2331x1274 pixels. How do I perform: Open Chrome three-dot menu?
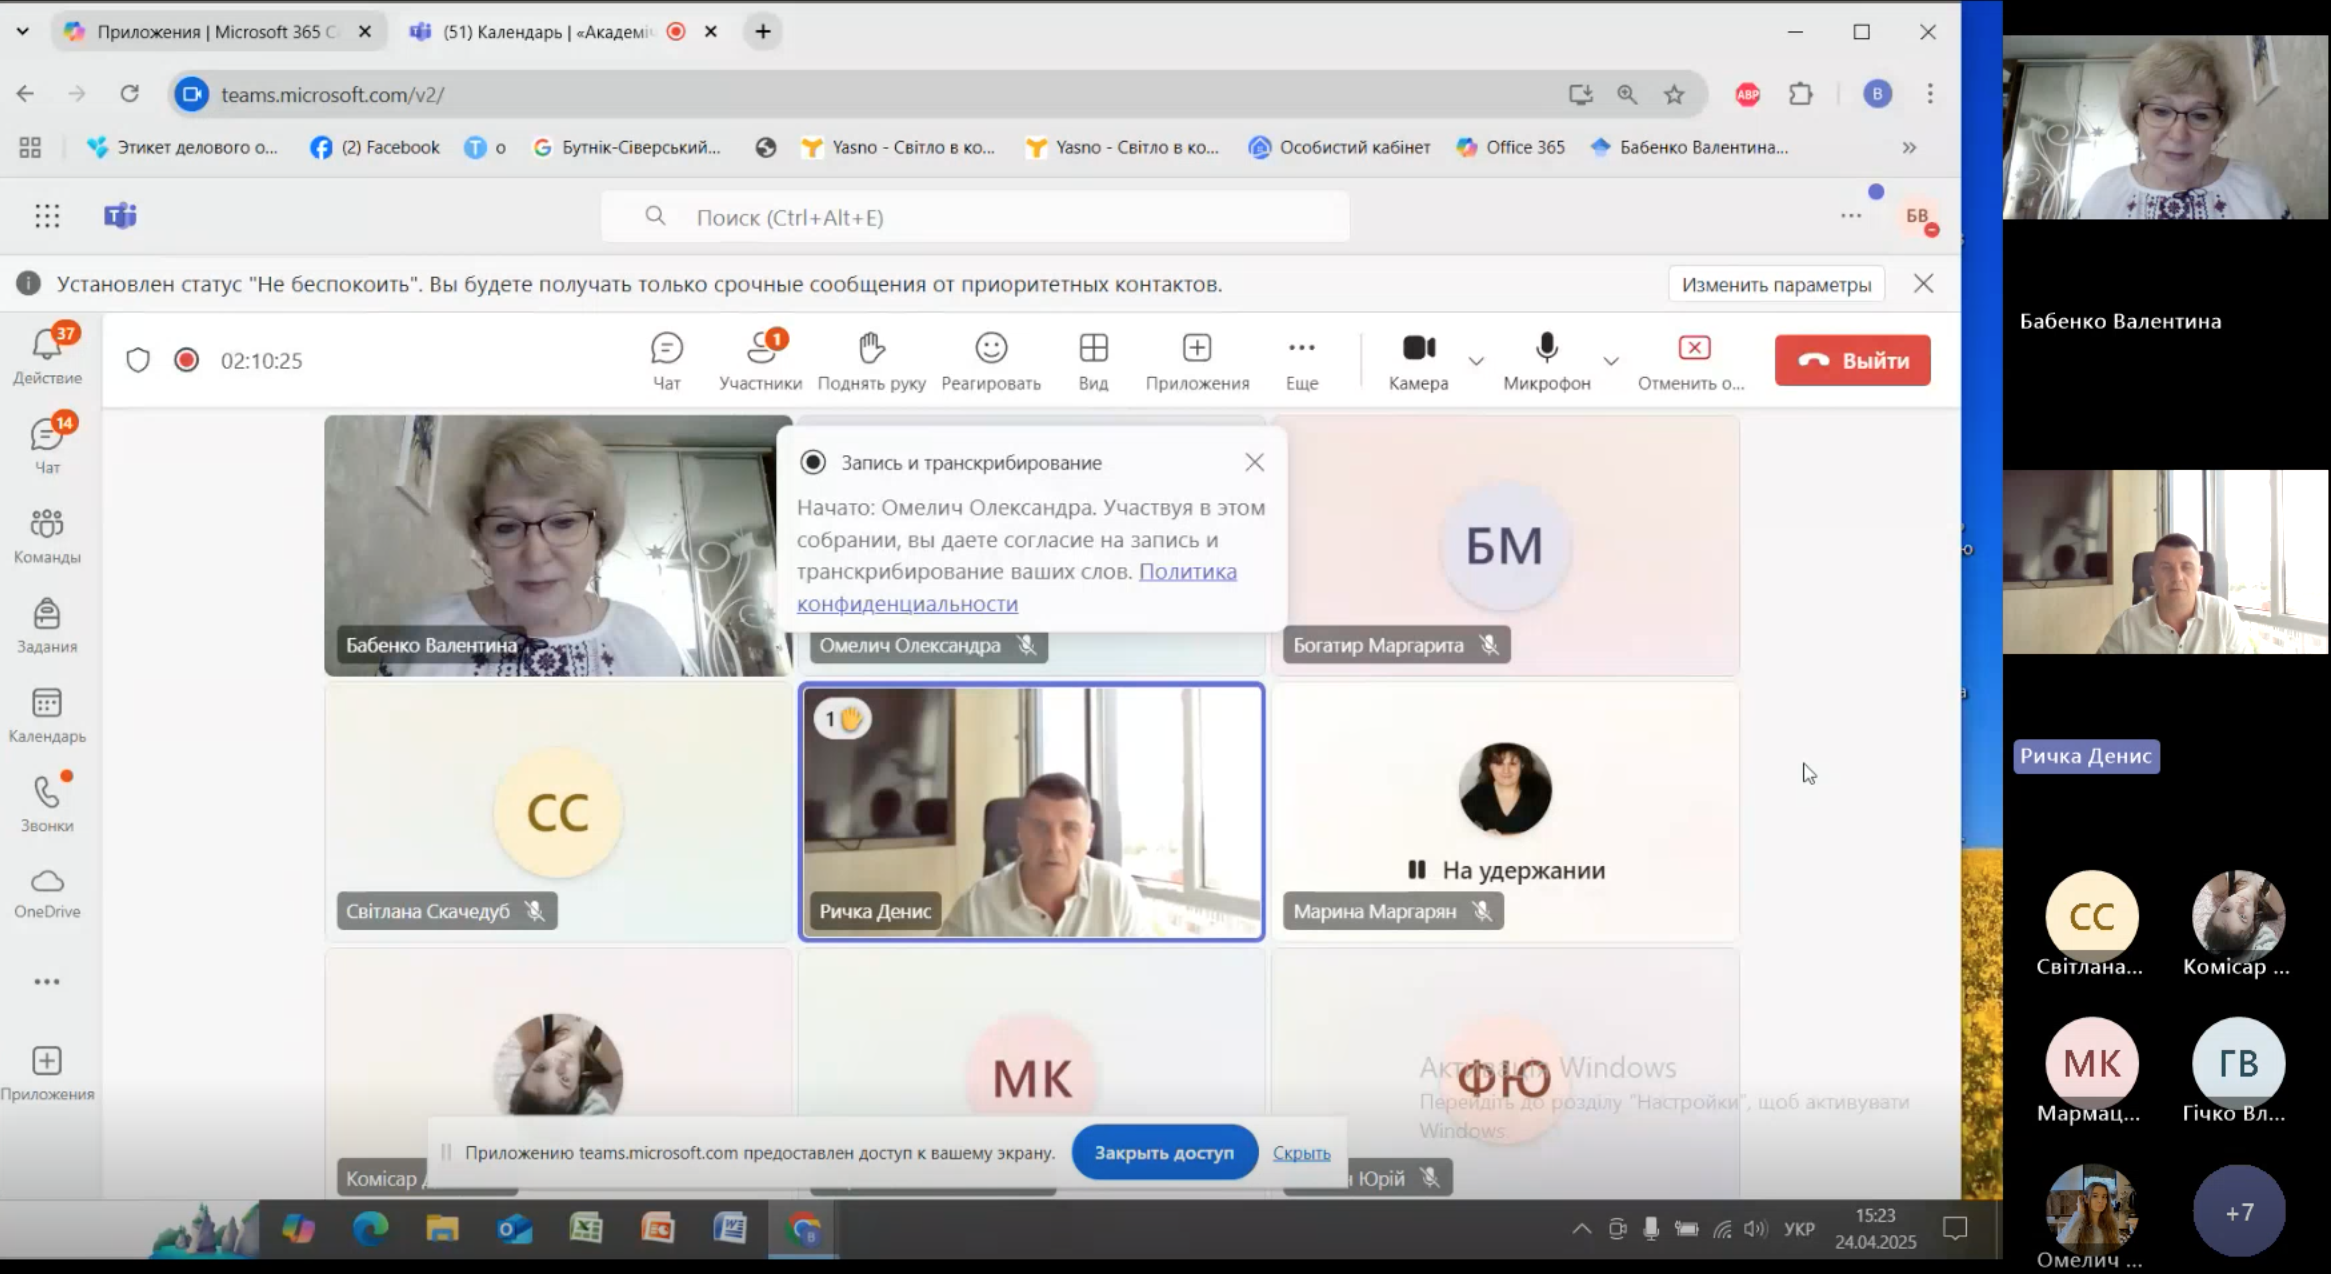tap(1930, 94)
